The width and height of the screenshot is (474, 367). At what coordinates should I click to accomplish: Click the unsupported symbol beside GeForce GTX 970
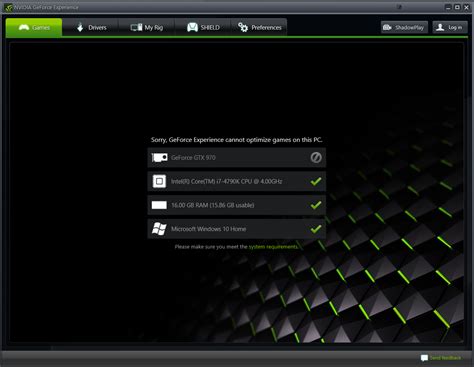pos(316,157)
